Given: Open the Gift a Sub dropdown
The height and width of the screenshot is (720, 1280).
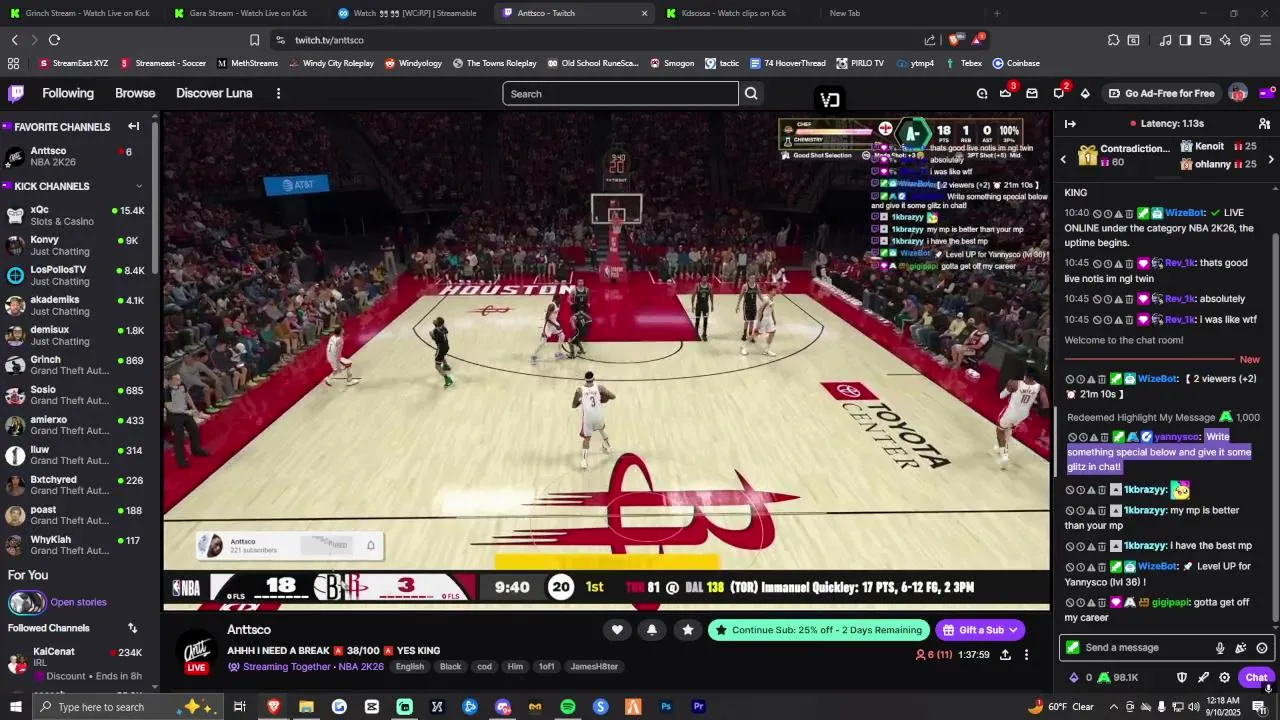Looking at the screenshot, I should click(x=980, y=630).
